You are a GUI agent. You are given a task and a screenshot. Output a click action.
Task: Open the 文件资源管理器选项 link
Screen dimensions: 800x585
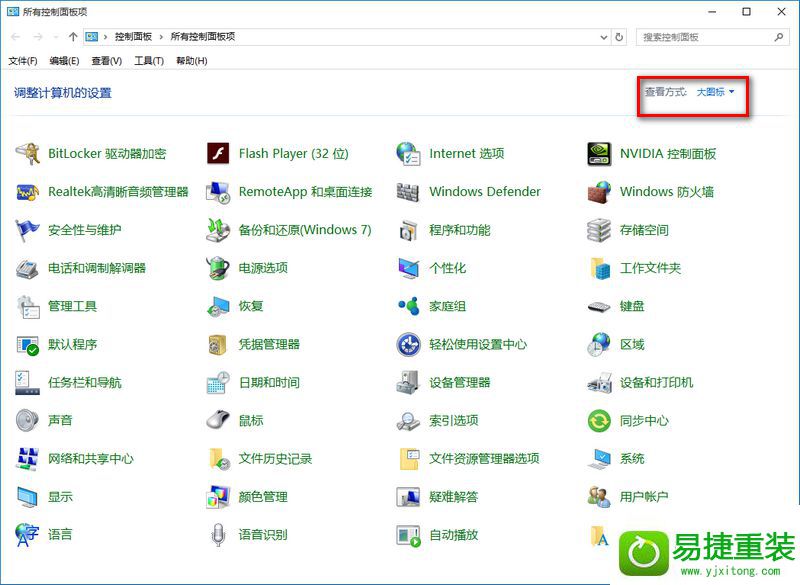pyautogui.click(x=484, y=459)
